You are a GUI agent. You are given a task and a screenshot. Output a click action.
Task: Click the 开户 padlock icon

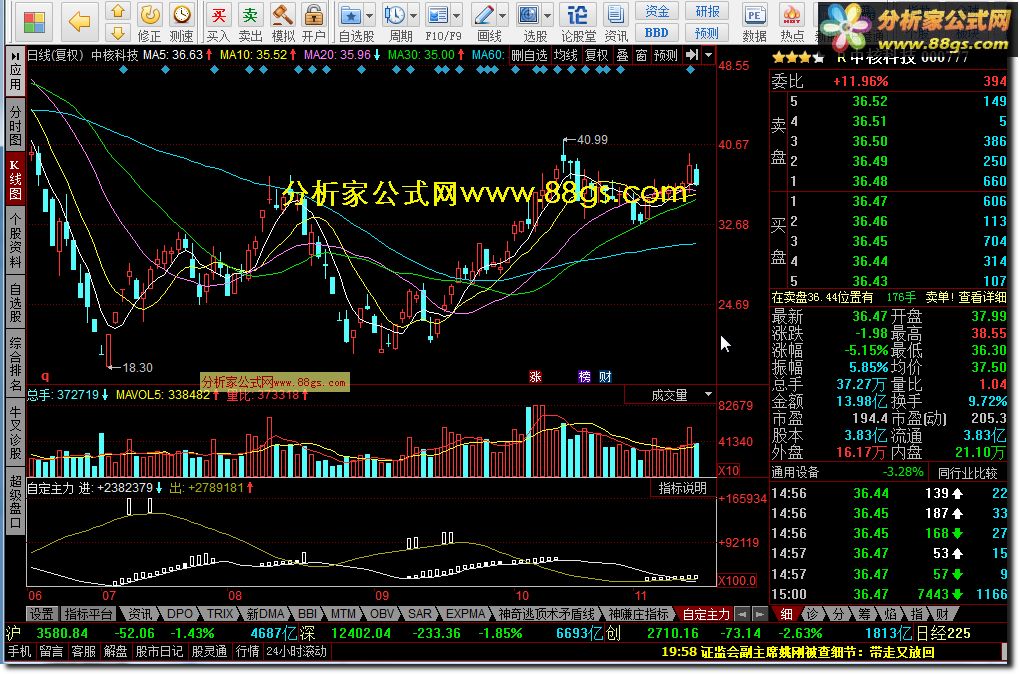[x=314, y=14]
